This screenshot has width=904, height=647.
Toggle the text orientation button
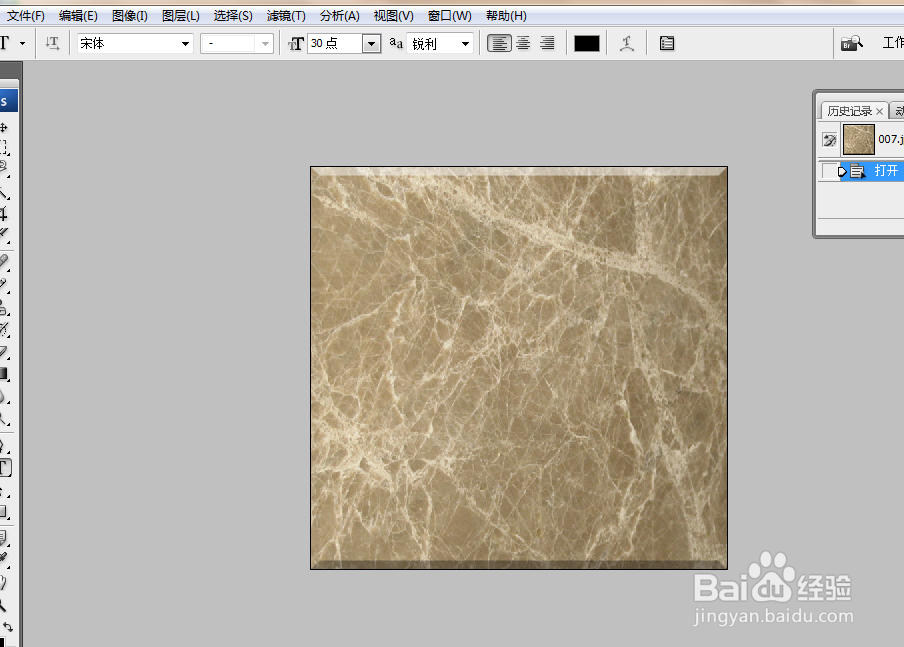[x=52, y=43]
